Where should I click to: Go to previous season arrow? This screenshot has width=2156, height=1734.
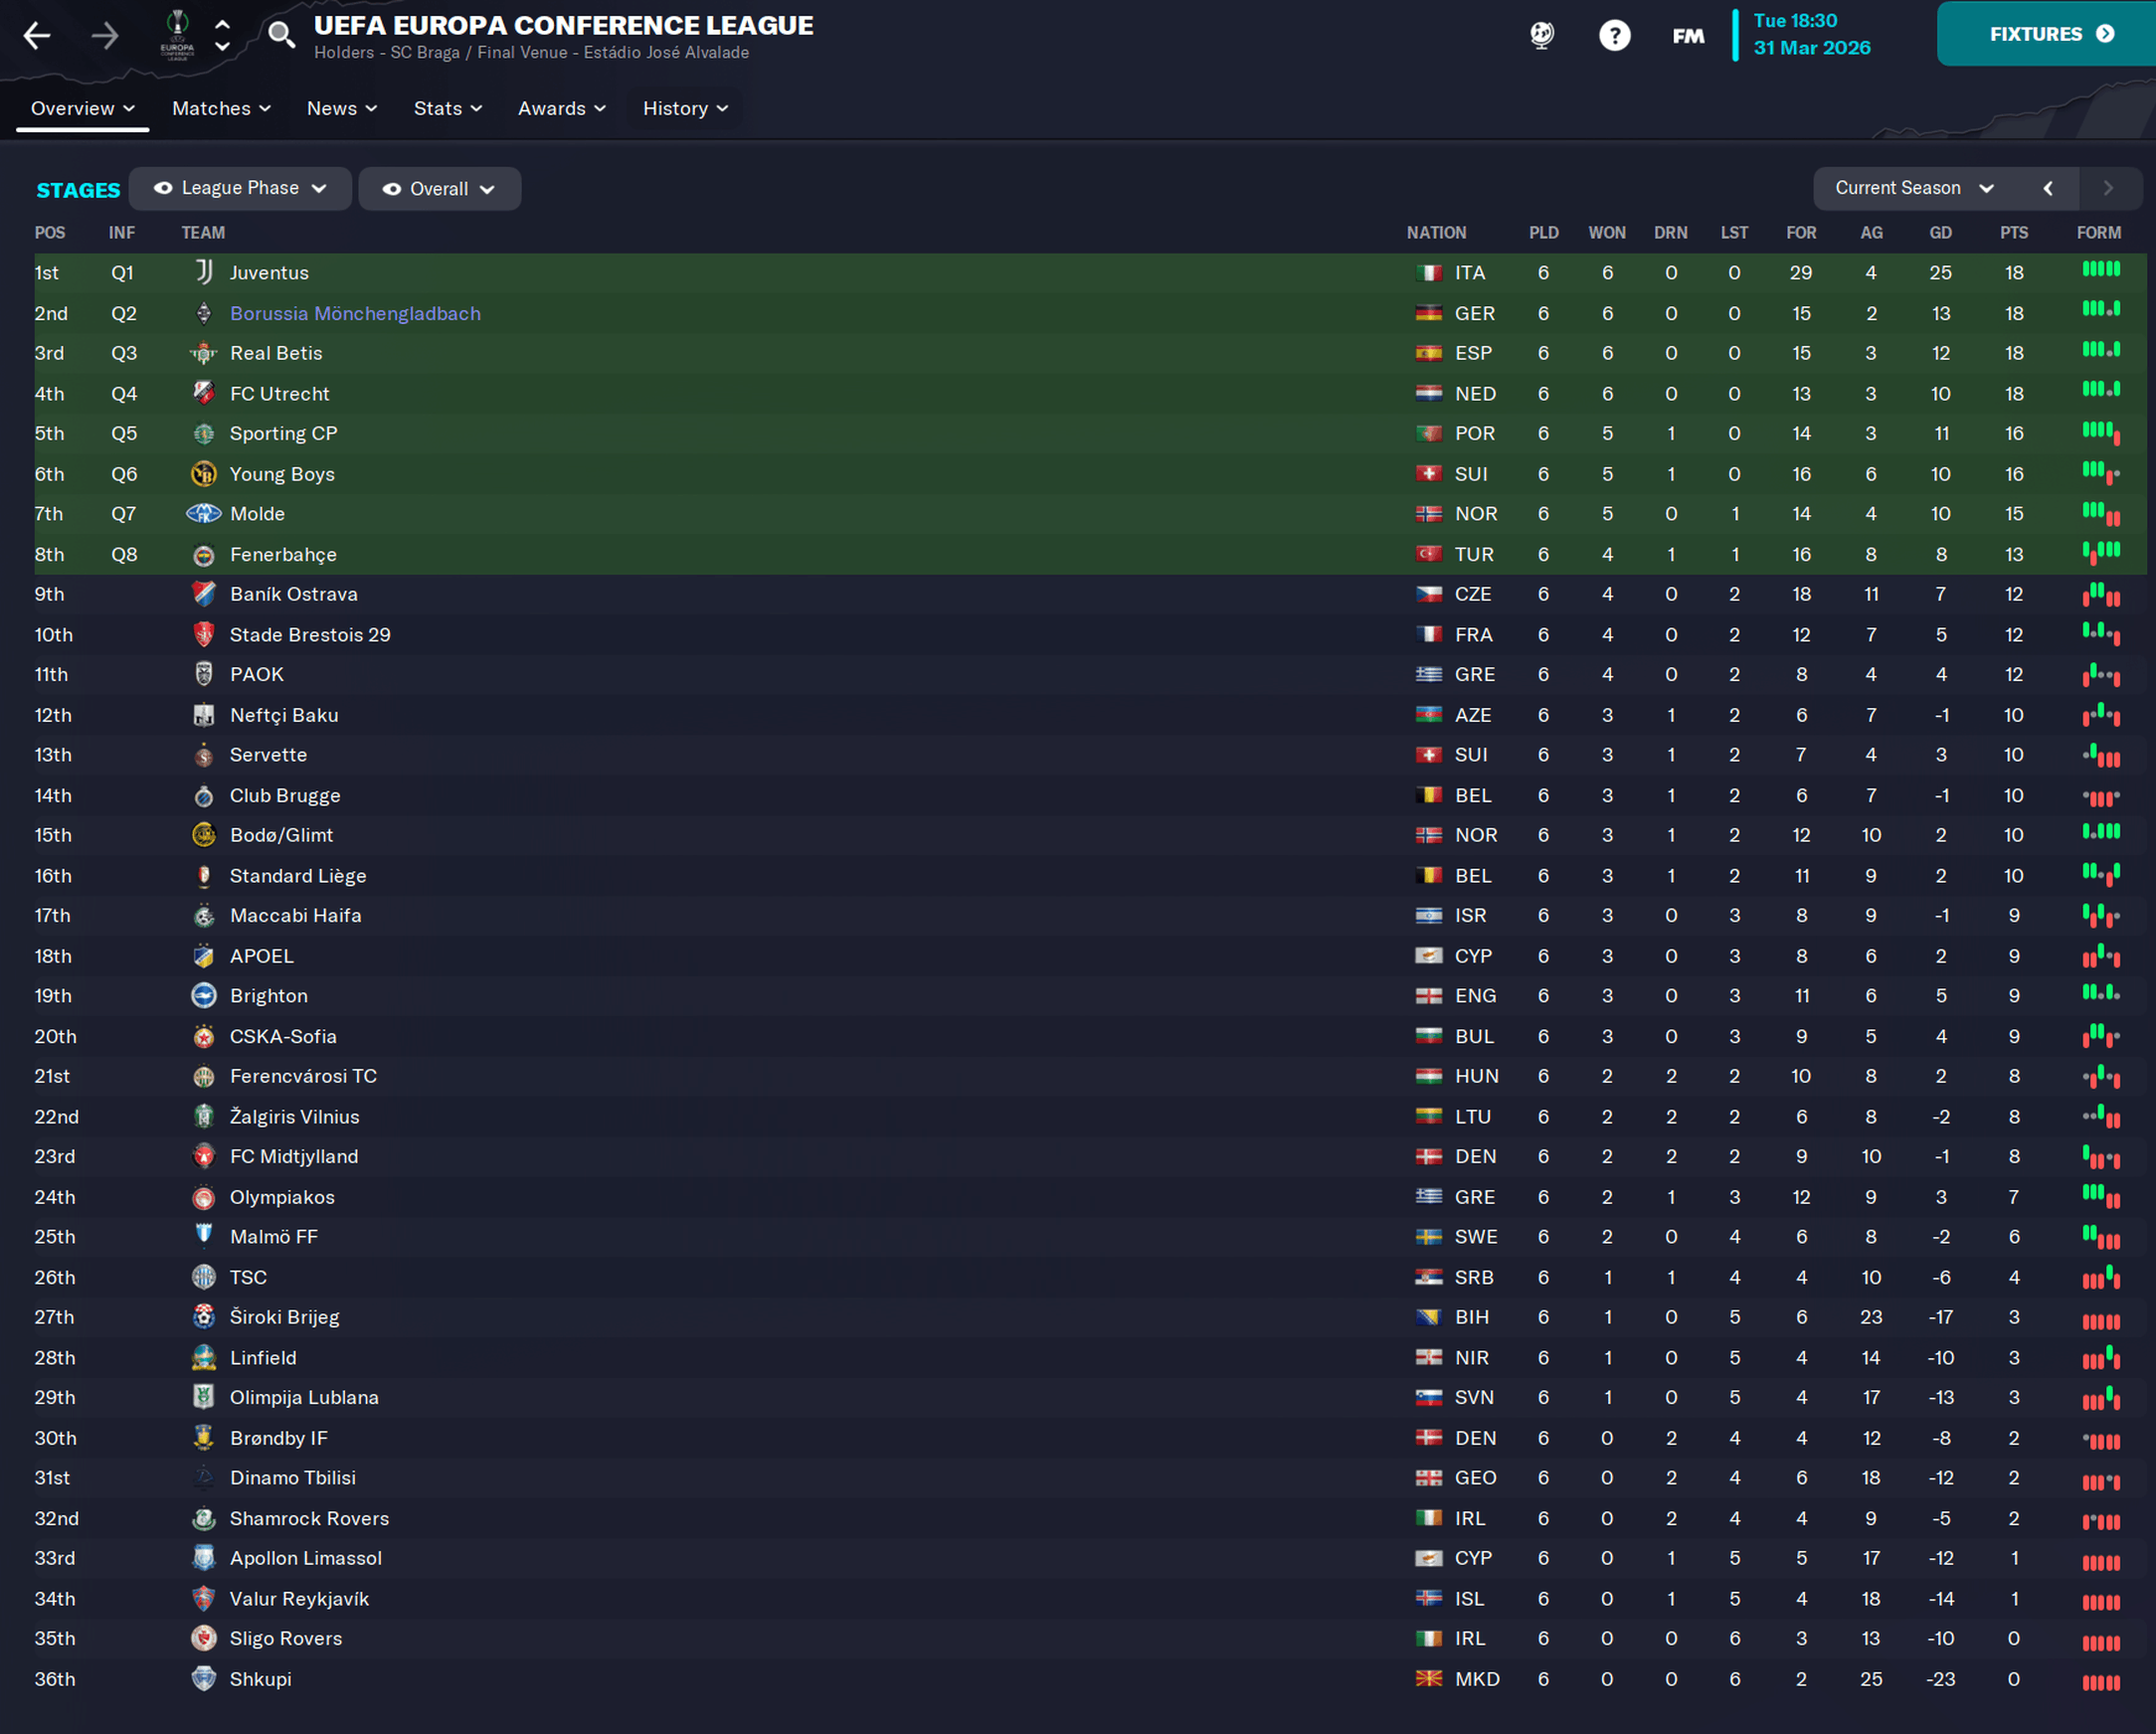click(2047, 188)
